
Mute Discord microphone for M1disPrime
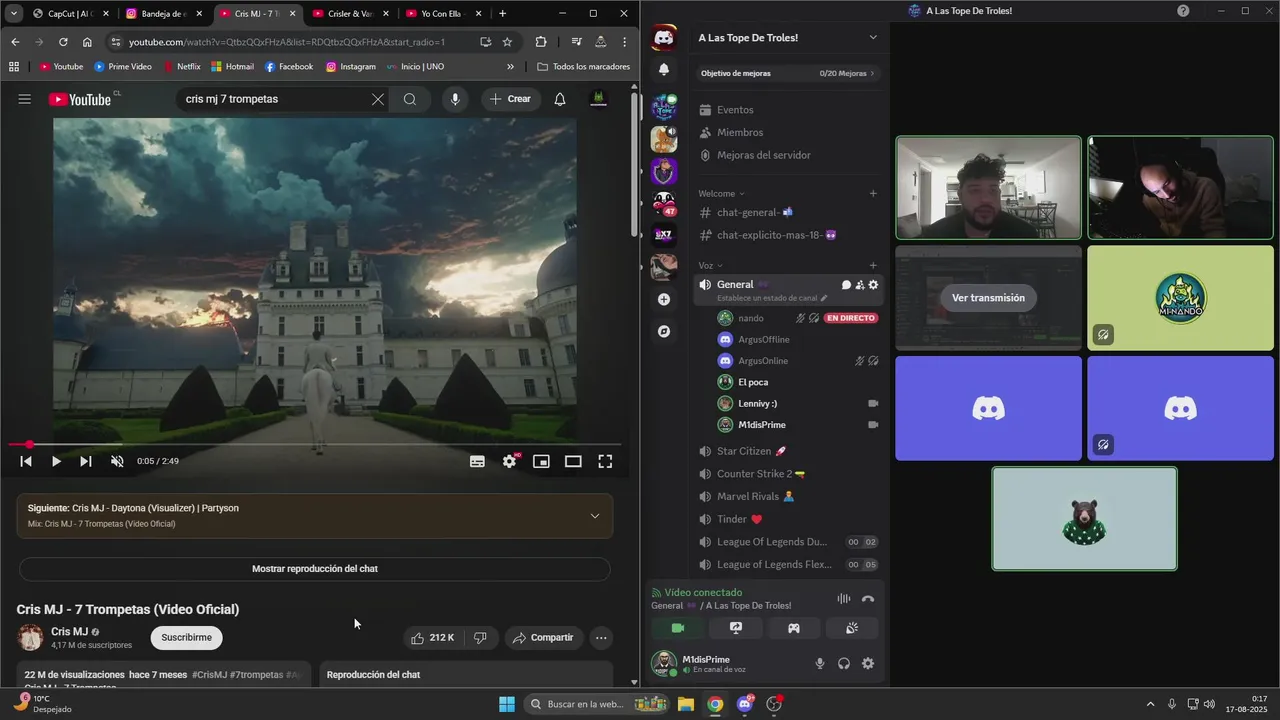pos(820,663)
